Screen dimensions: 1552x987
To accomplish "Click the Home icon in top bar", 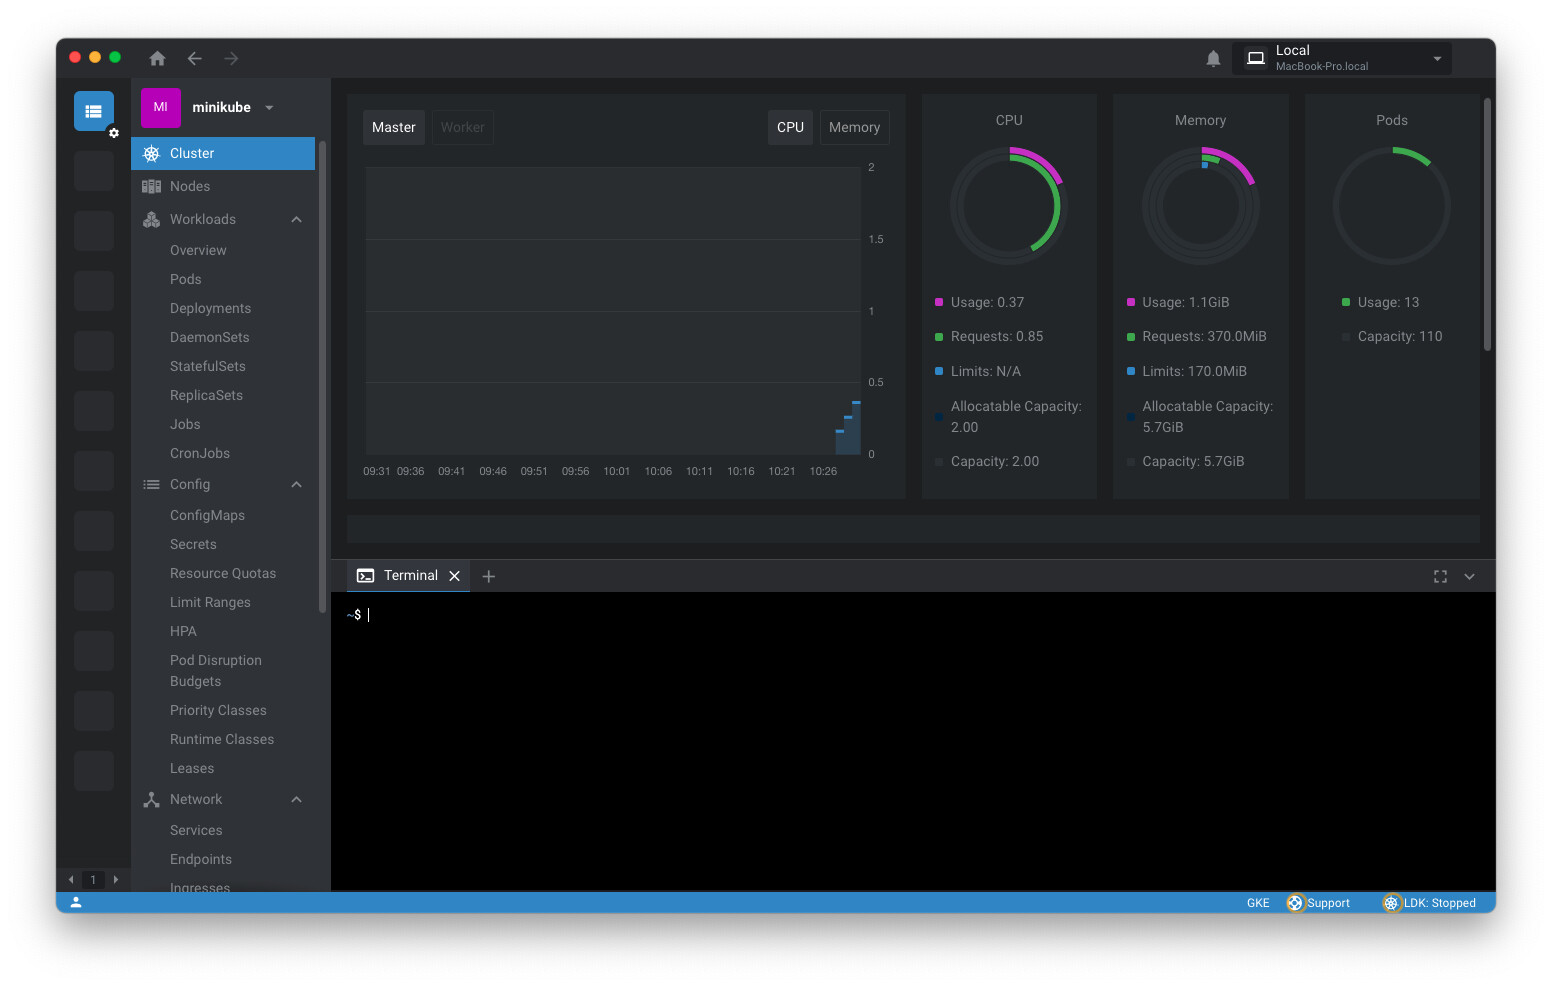I will 157,59.
